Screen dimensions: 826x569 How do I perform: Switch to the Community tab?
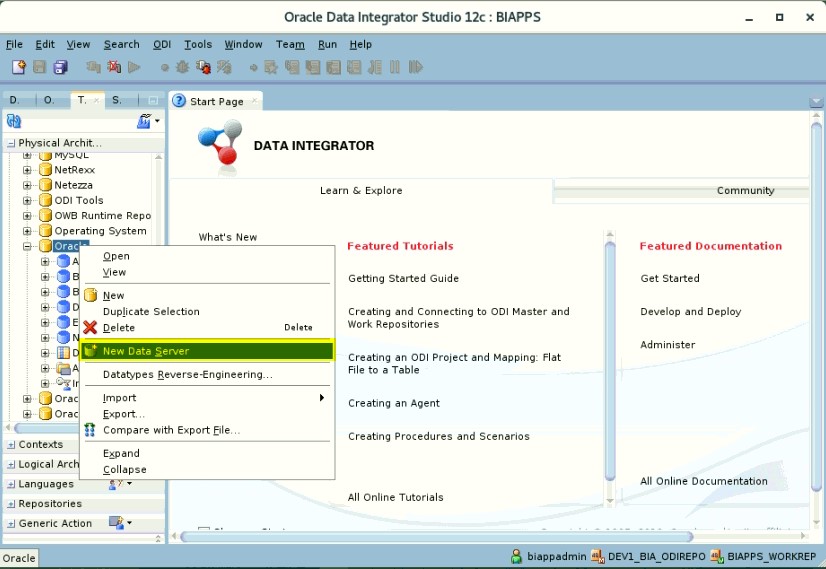pos(745,191)
